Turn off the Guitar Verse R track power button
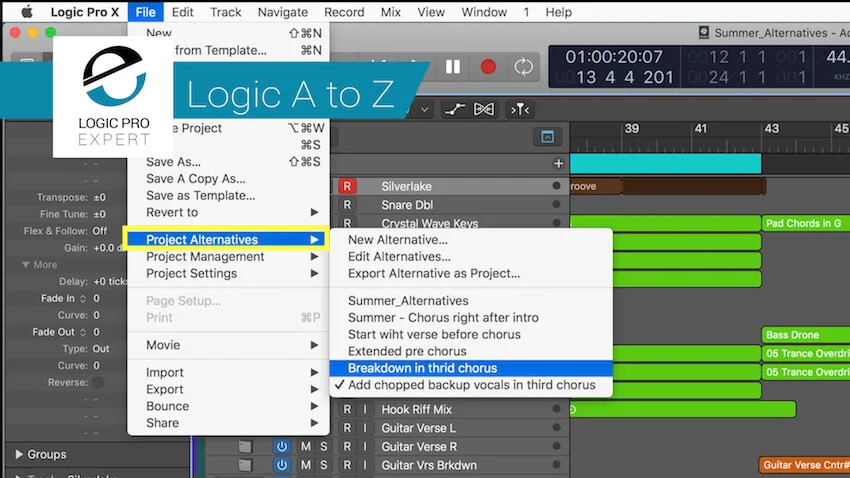This screenshot has width=850, height=478. (x=281, y=447)
